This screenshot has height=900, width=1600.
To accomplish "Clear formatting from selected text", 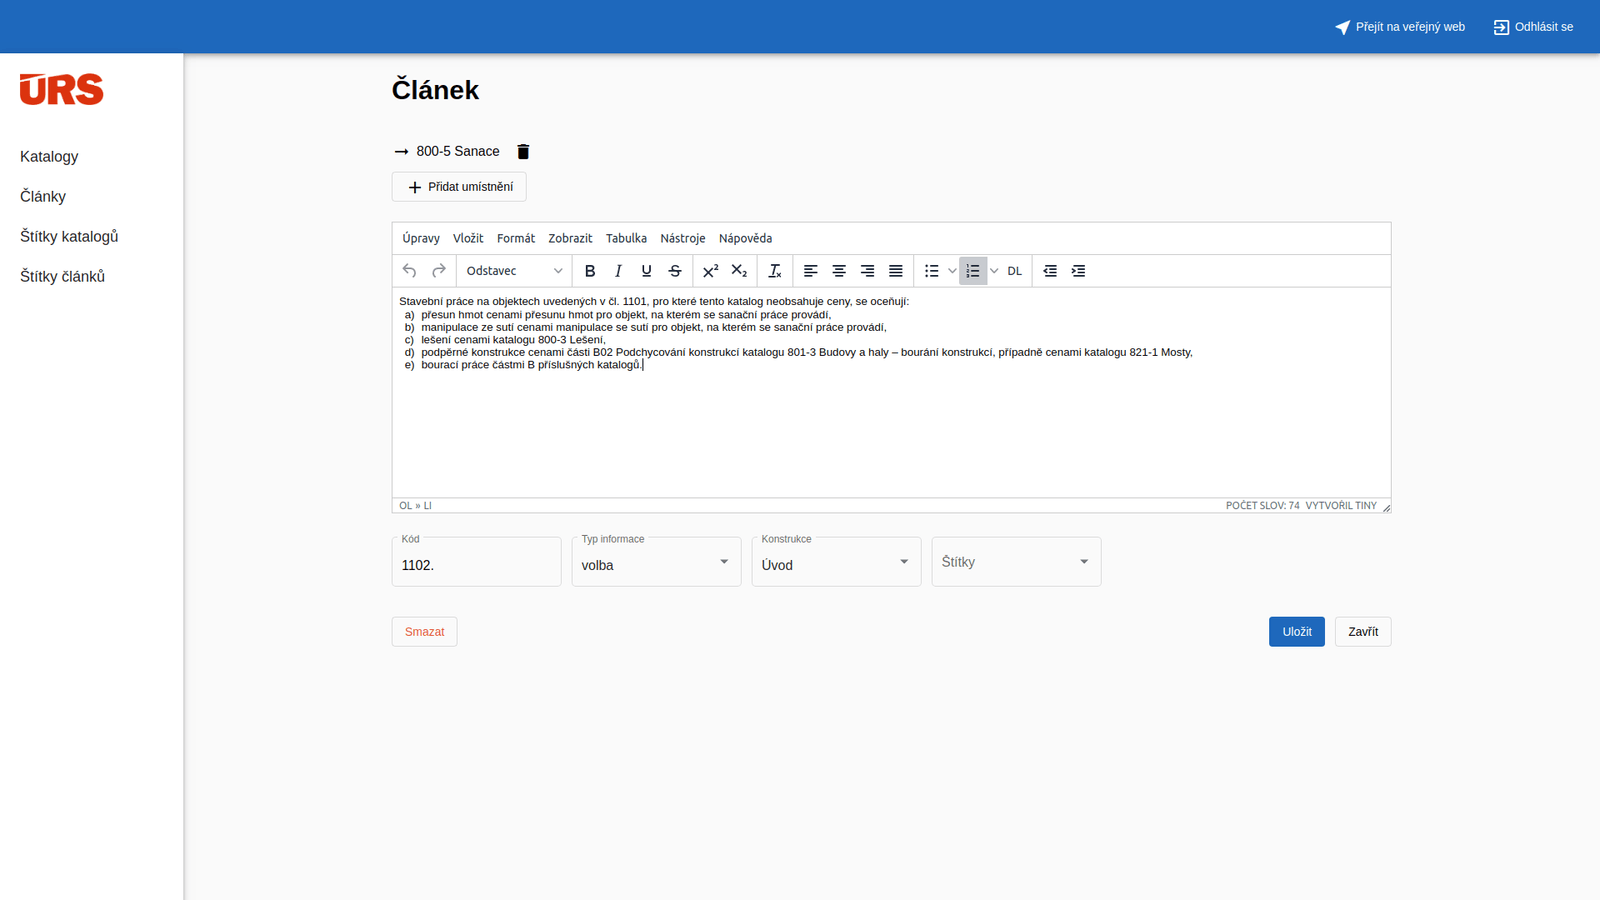I will pos(775,271).
